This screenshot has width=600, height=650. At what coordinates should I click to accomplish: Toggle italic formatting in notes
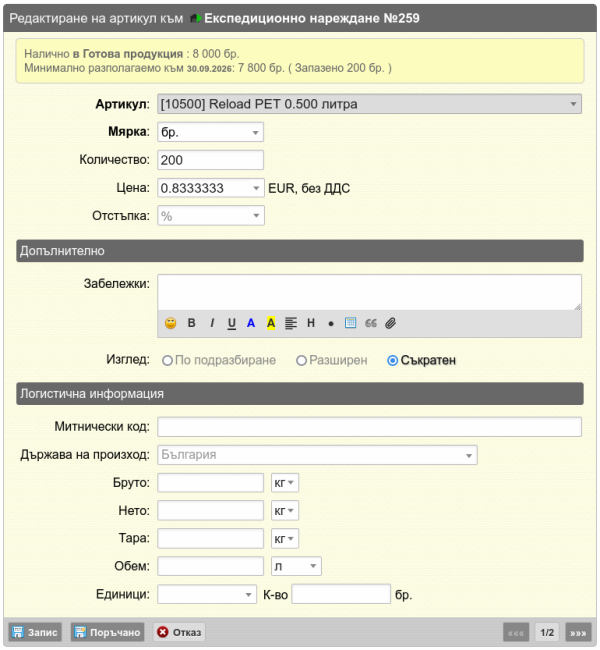(x=212, y=323)
